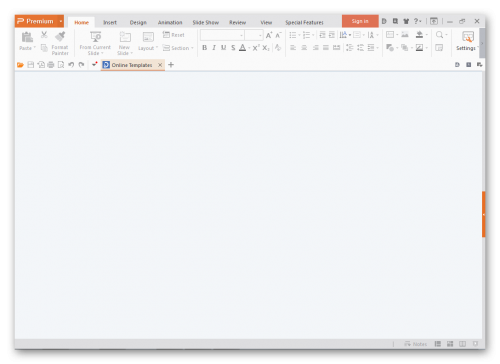This screenshot has height=364, width=500.
Task: Open the Premium application menu
Action: coord(36,21)
